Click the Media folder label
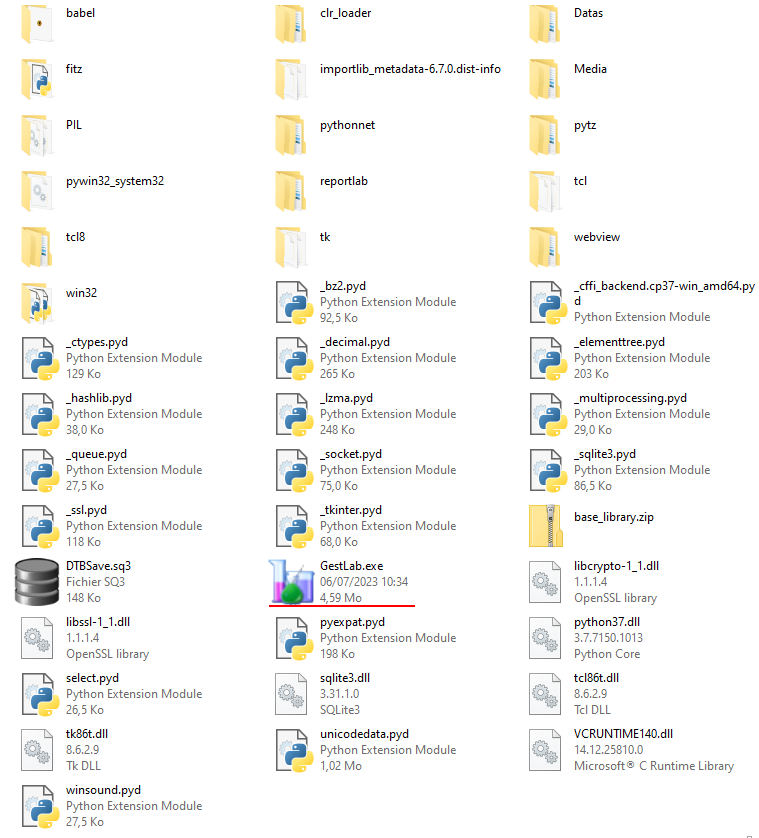 click(590, 70)
